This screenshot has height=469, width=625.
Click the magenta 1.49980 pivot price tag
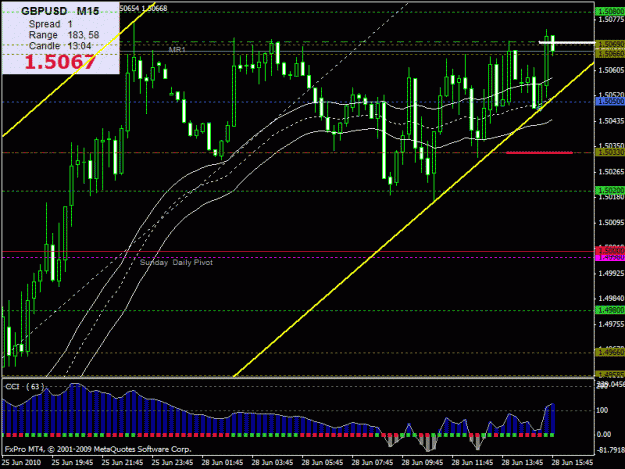(610, 257)
